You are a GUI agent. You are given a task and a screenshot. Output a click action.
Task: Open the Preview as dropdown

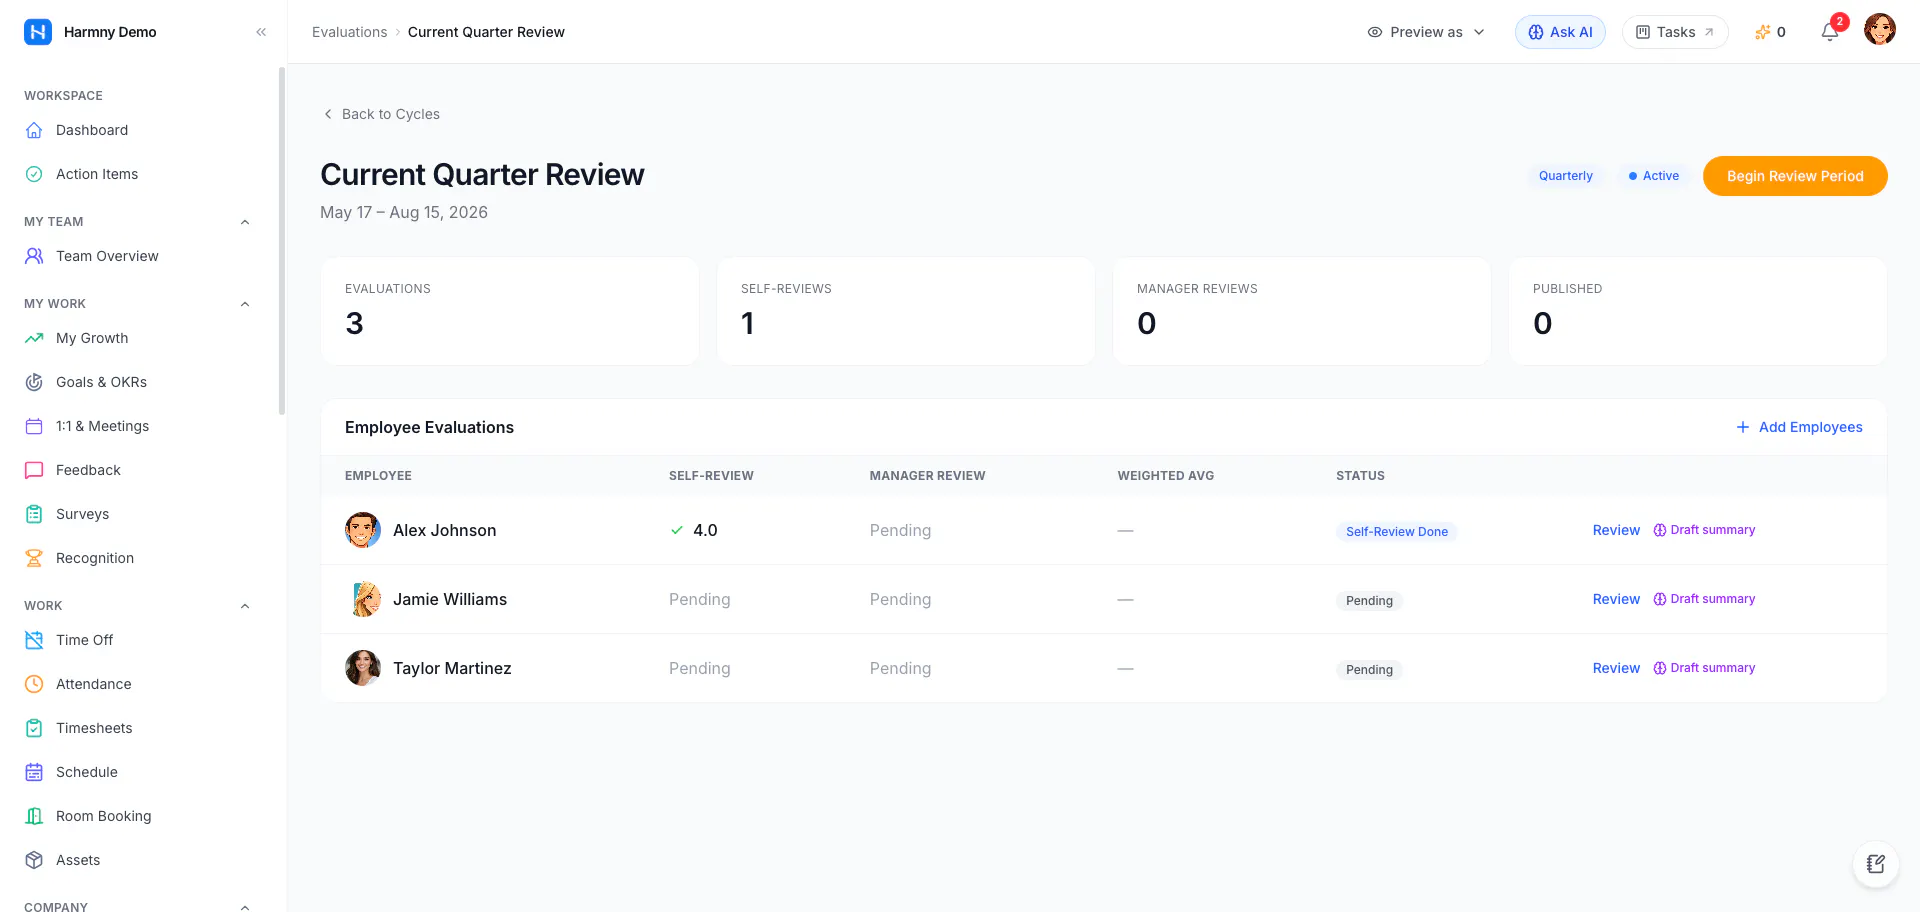(x=1425, y=32)
